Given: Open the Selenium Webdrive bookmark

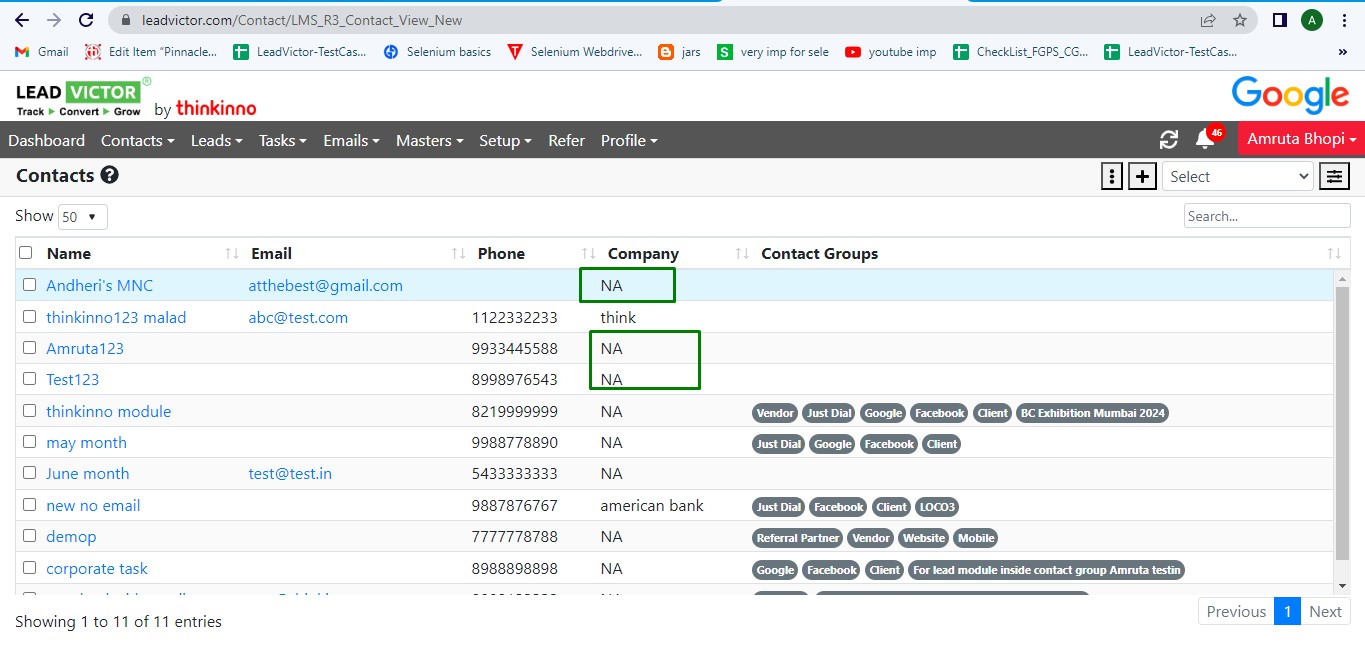Looking at the screenshot, I should point(575,52).
